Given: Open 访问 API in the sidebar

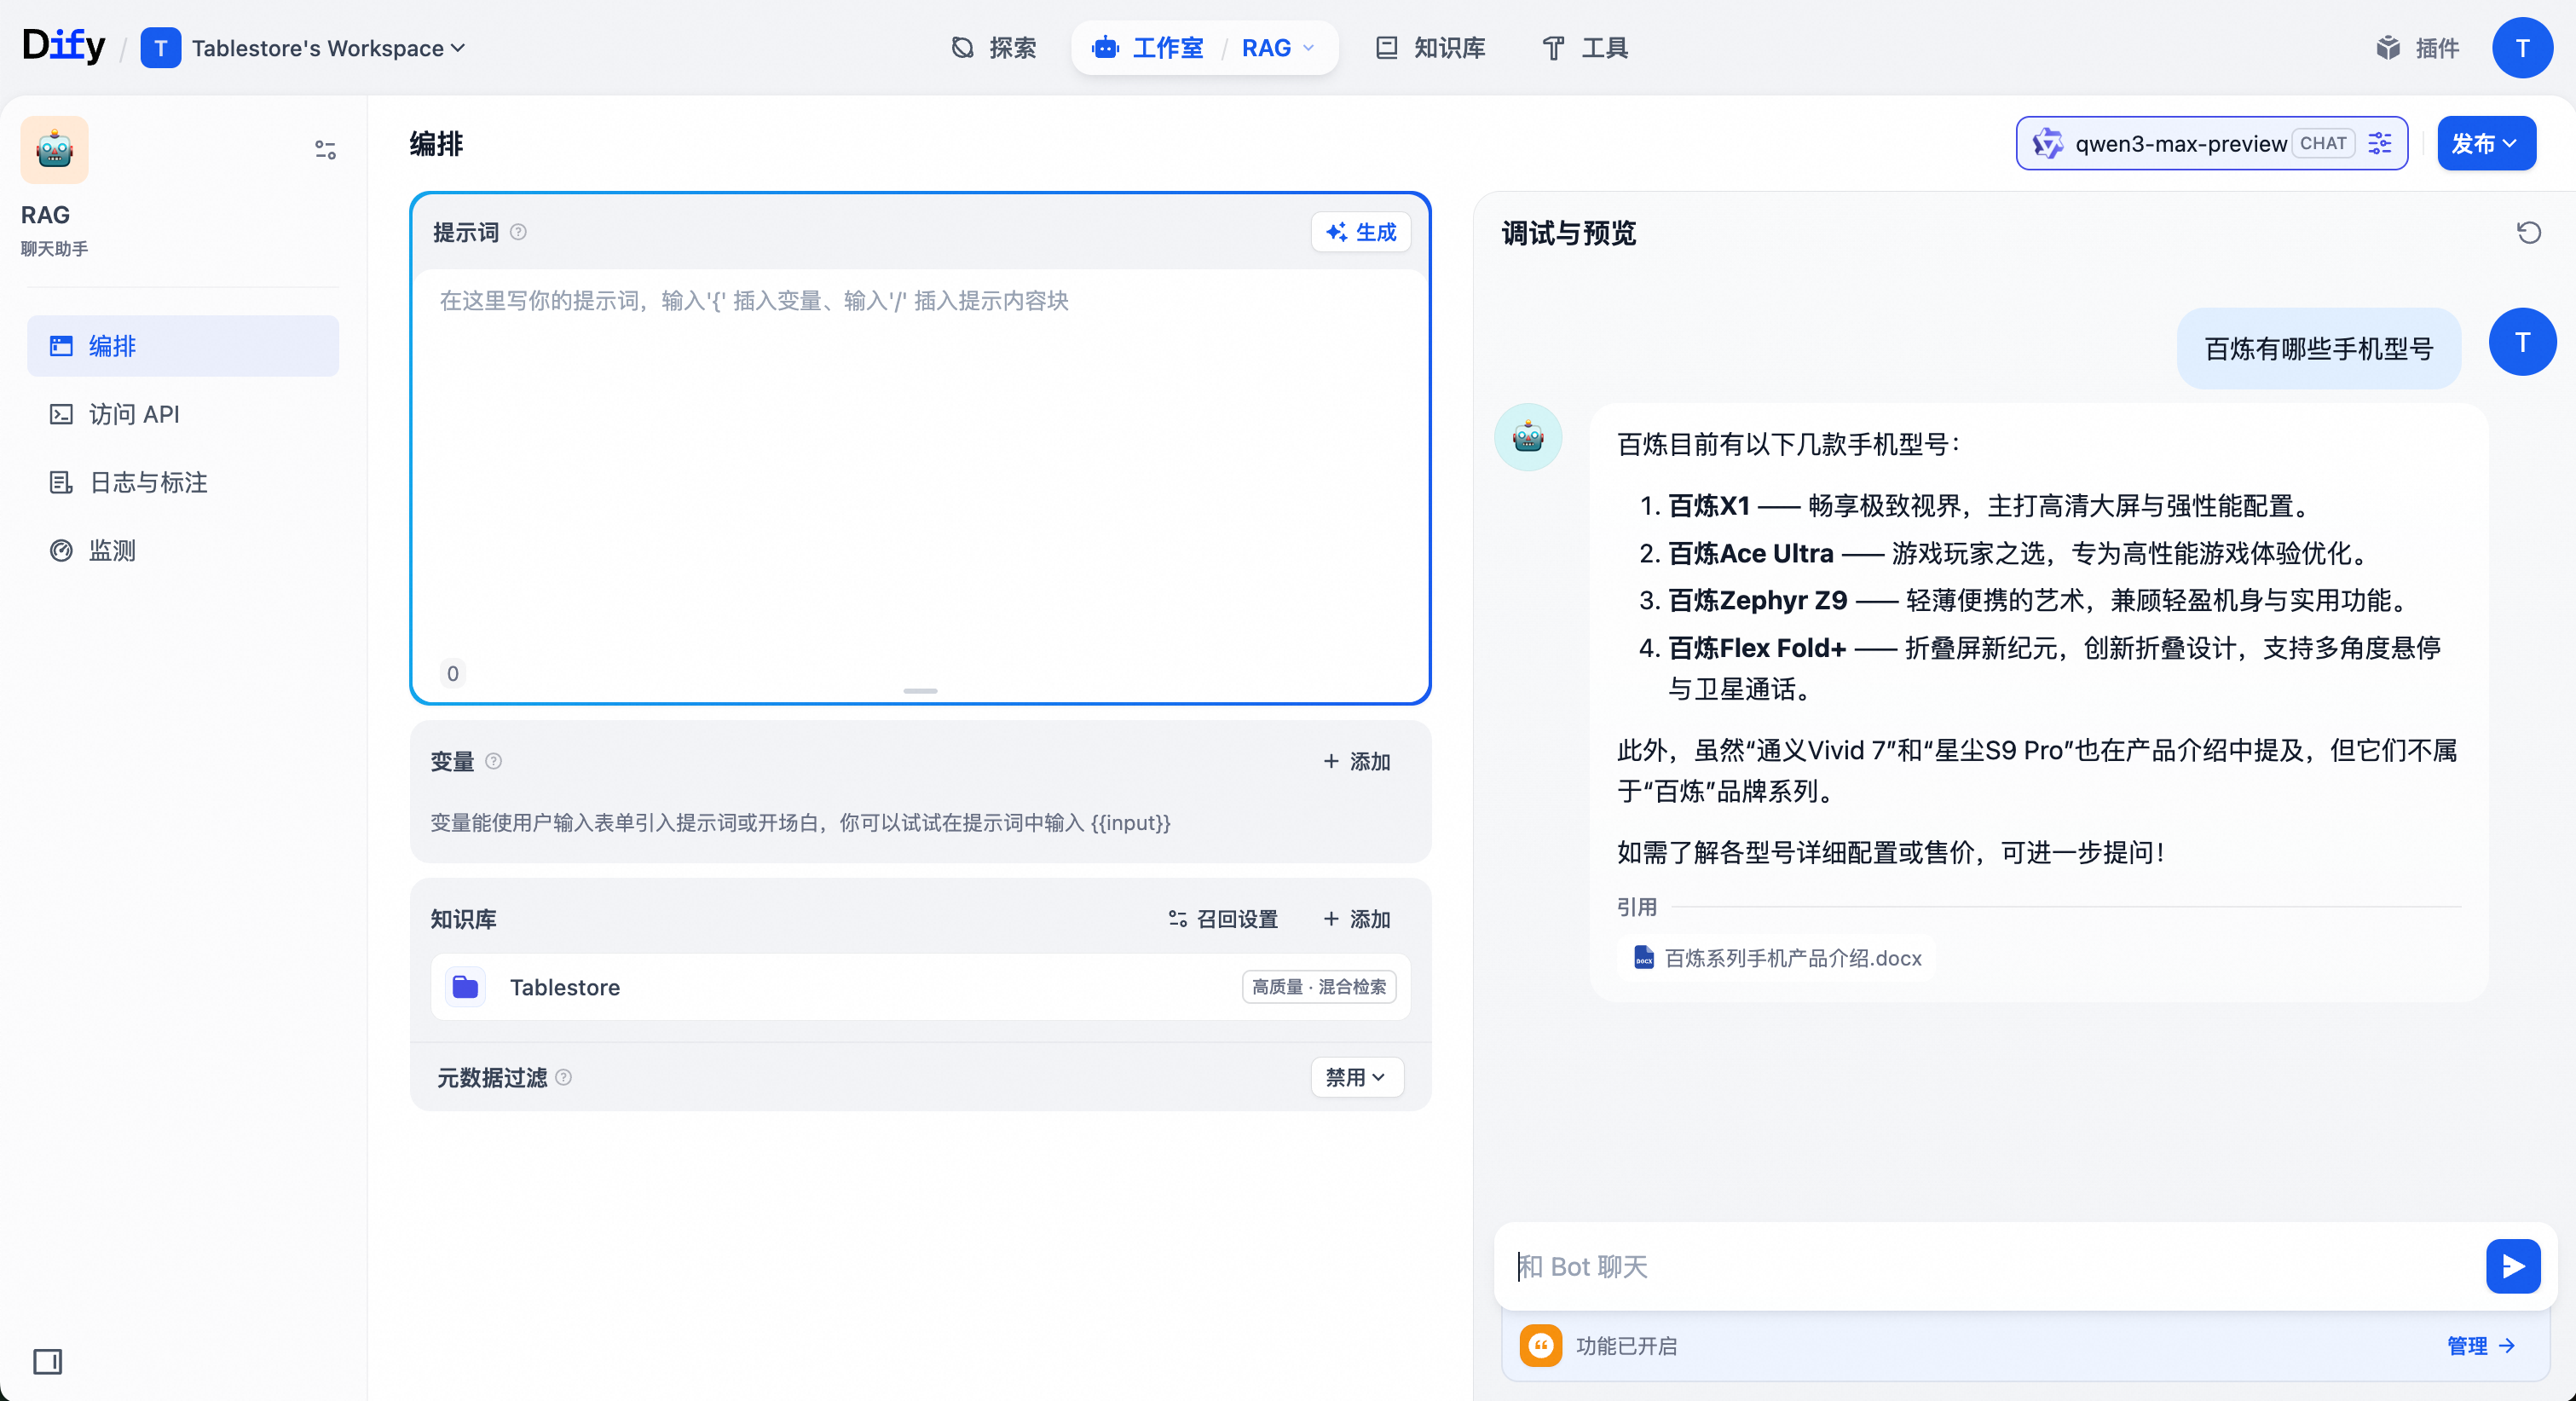Looking at the screenshot, I should coord(134,414).
